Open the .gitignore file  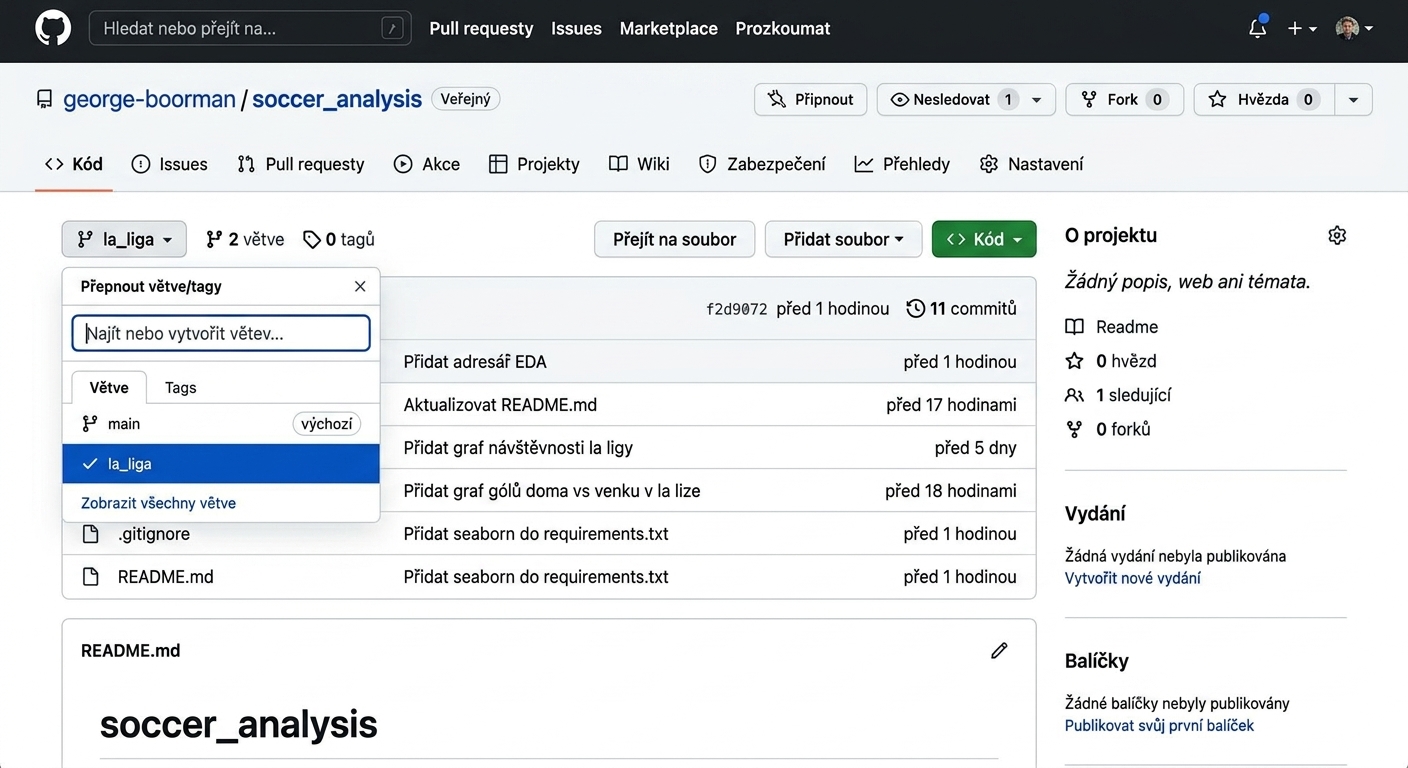pos(154,534)
